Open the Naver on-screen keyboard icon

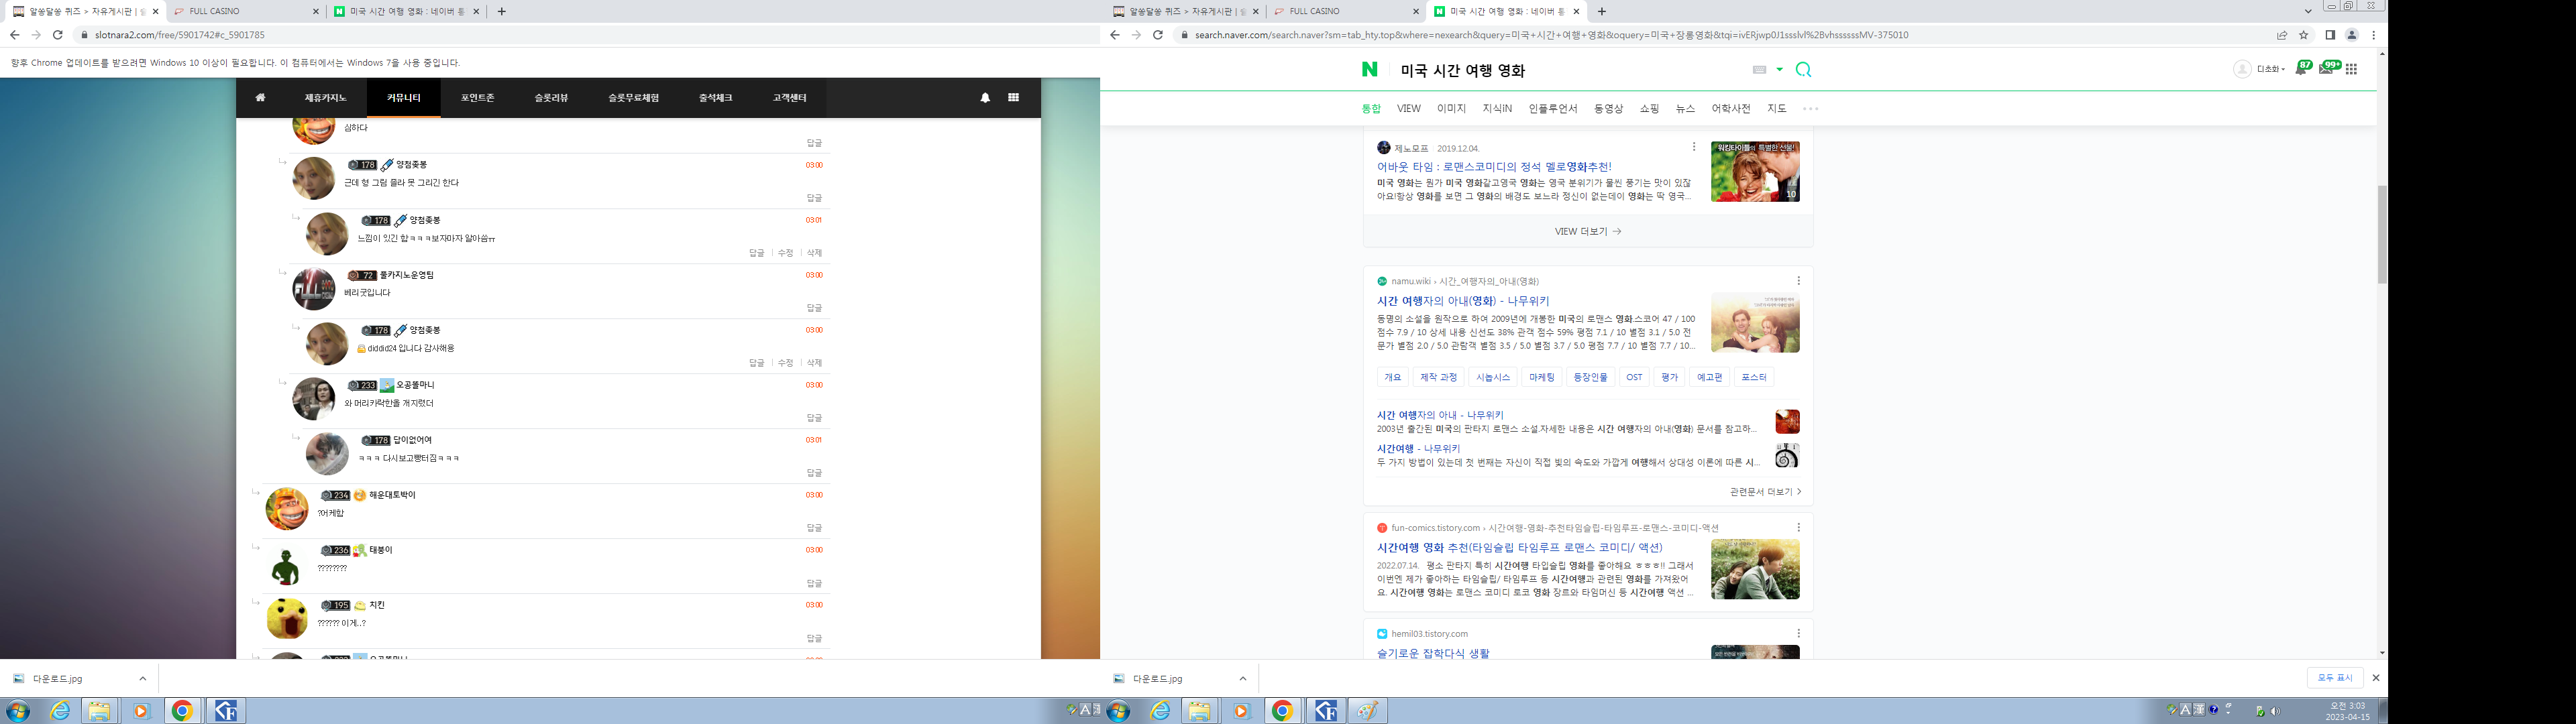point(1760,70)
